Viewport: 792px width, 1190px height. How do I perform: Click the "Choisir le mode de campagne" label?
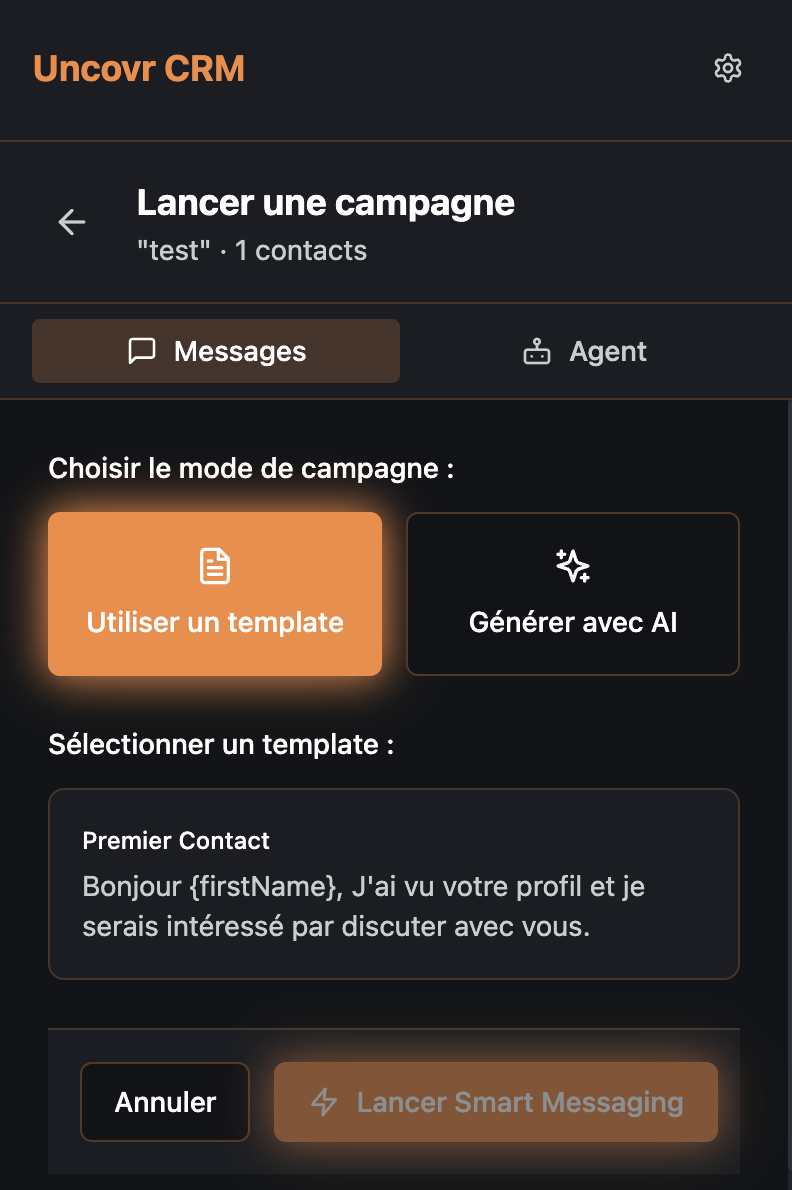[x=251, y=468]
